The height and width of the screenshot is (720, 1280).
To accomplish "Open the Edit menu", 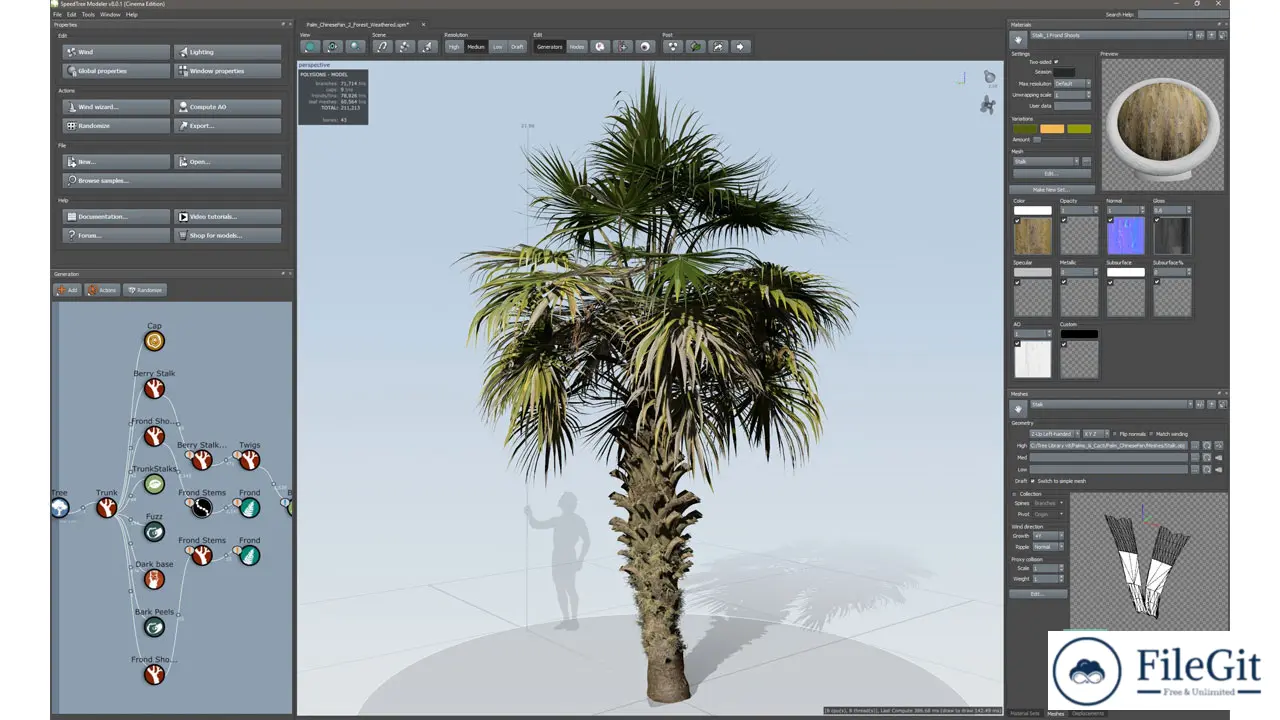I will 71,15.
